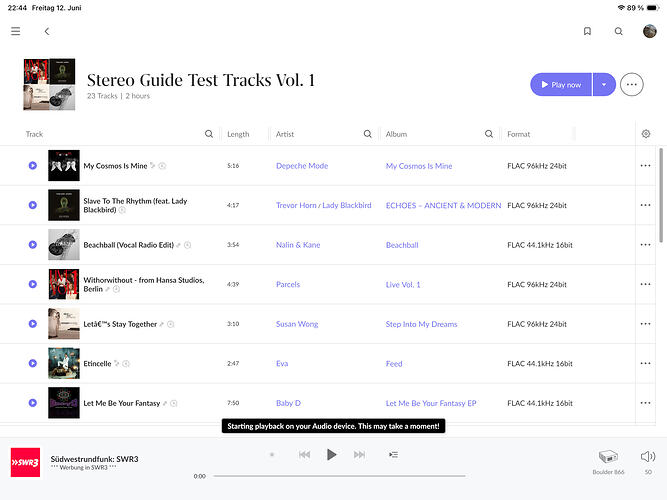Sort by the Length column header
This screenshot has height=500, width=667.
tap(238, 134)
